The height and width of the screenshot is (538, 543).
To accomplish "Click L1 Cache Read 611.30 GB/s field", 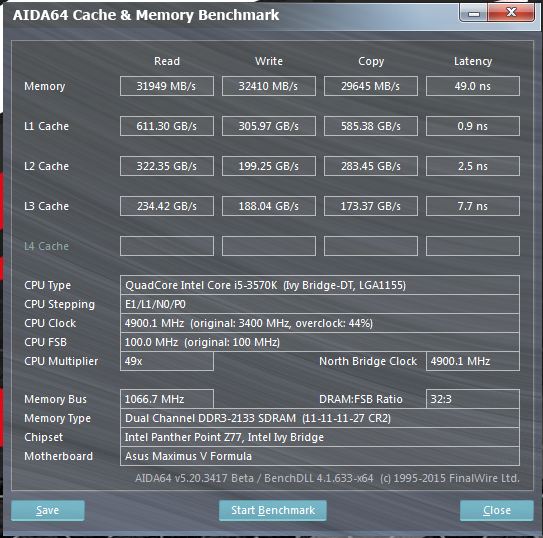I will (x=167, y=126).
